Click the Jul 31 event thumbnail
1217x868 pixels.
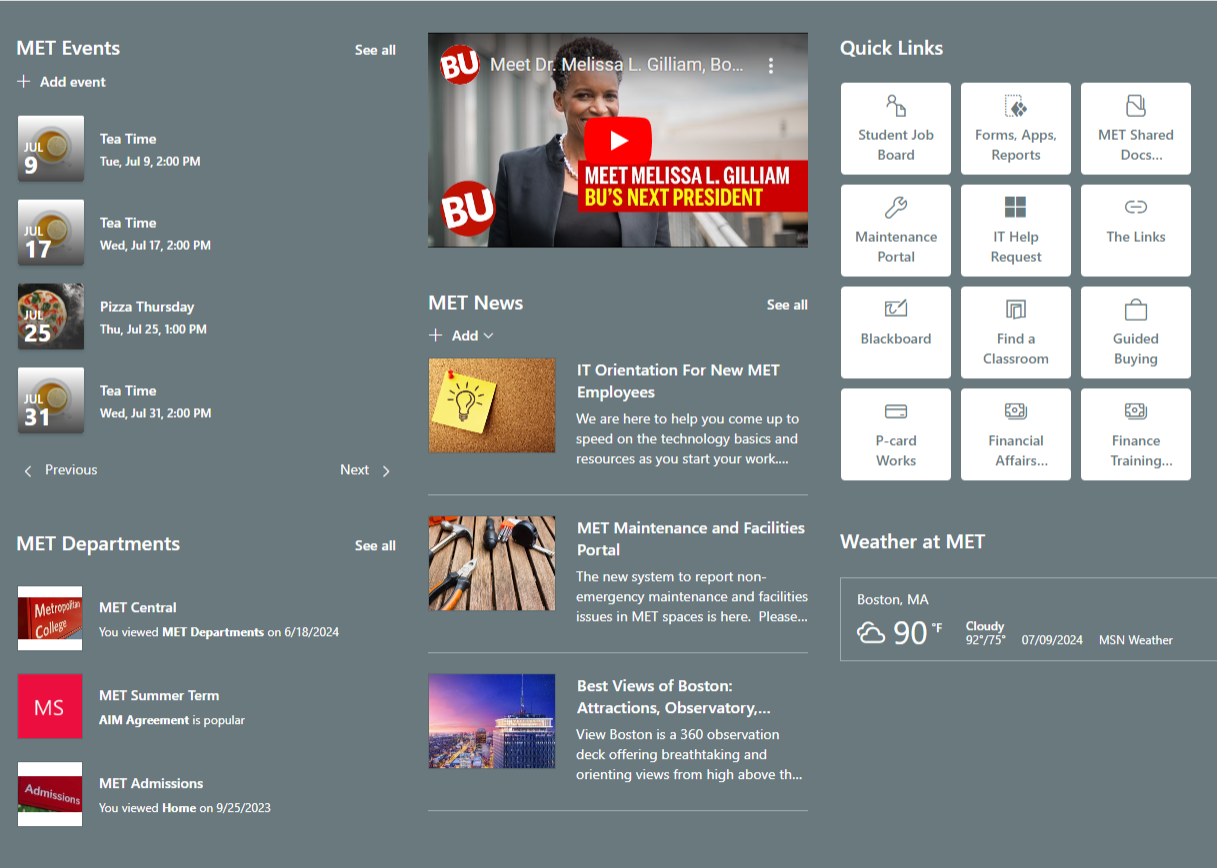[51, 401]
